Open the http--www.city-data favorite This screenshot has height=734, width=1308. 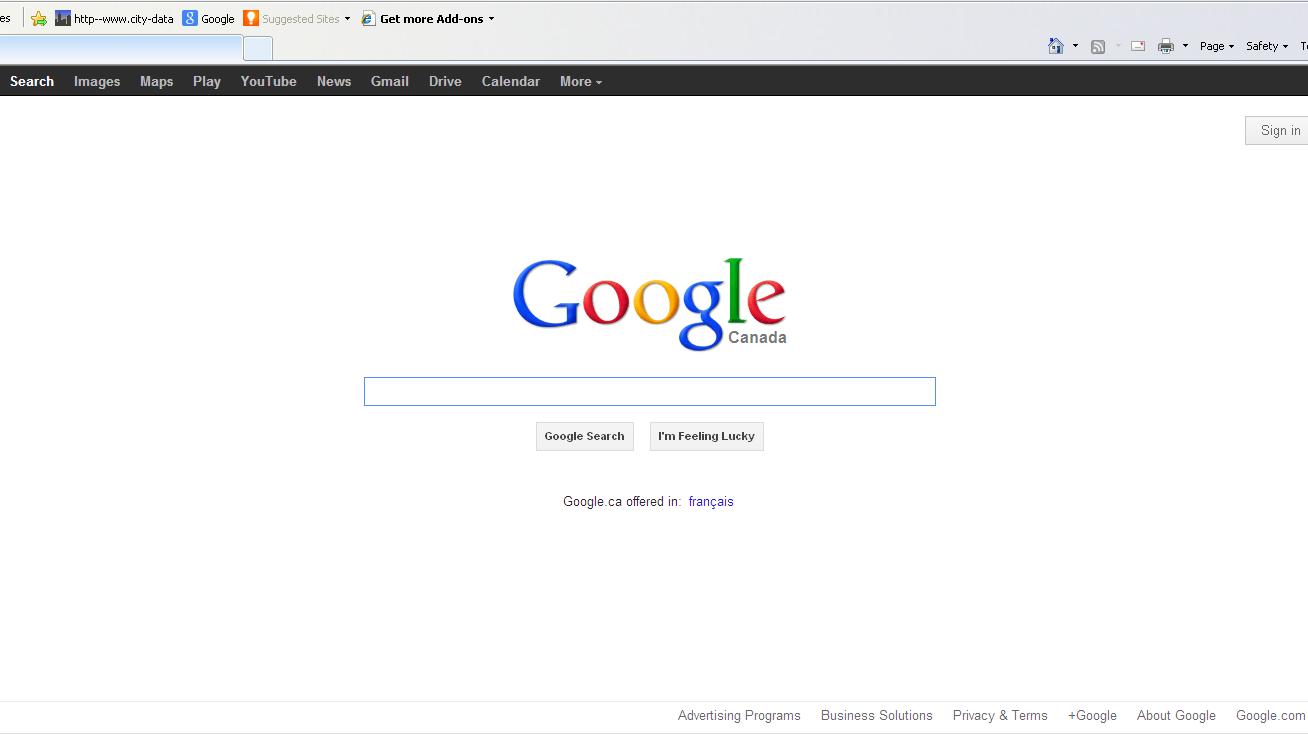click(x=114, y=18)
